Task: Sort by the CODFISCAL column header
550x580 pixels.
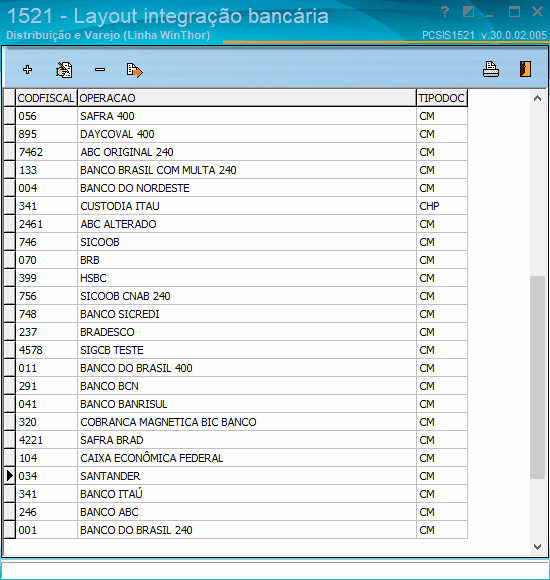Action: click(46, 98)
